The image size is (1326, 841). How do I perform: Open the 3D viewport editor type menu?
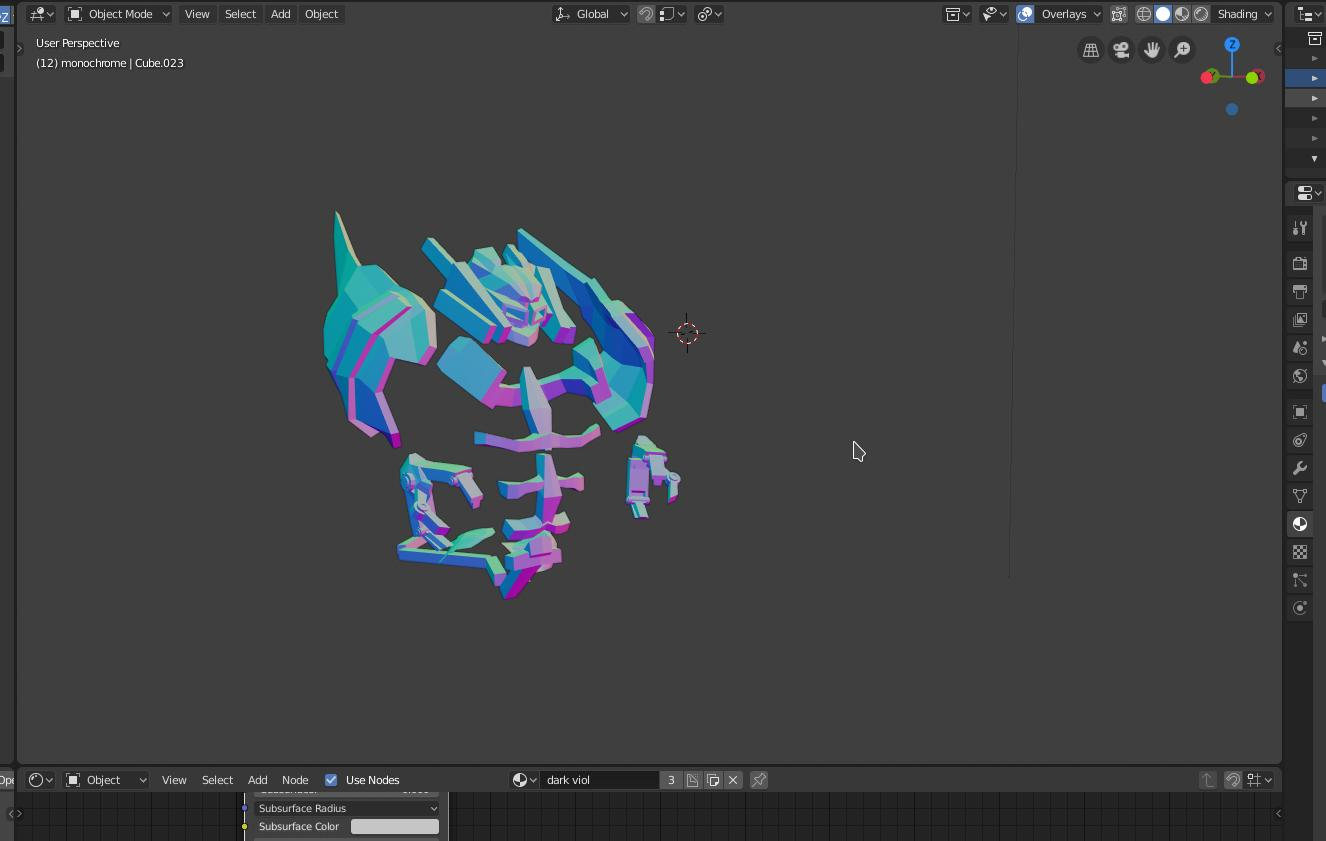[x=41, y=14]
